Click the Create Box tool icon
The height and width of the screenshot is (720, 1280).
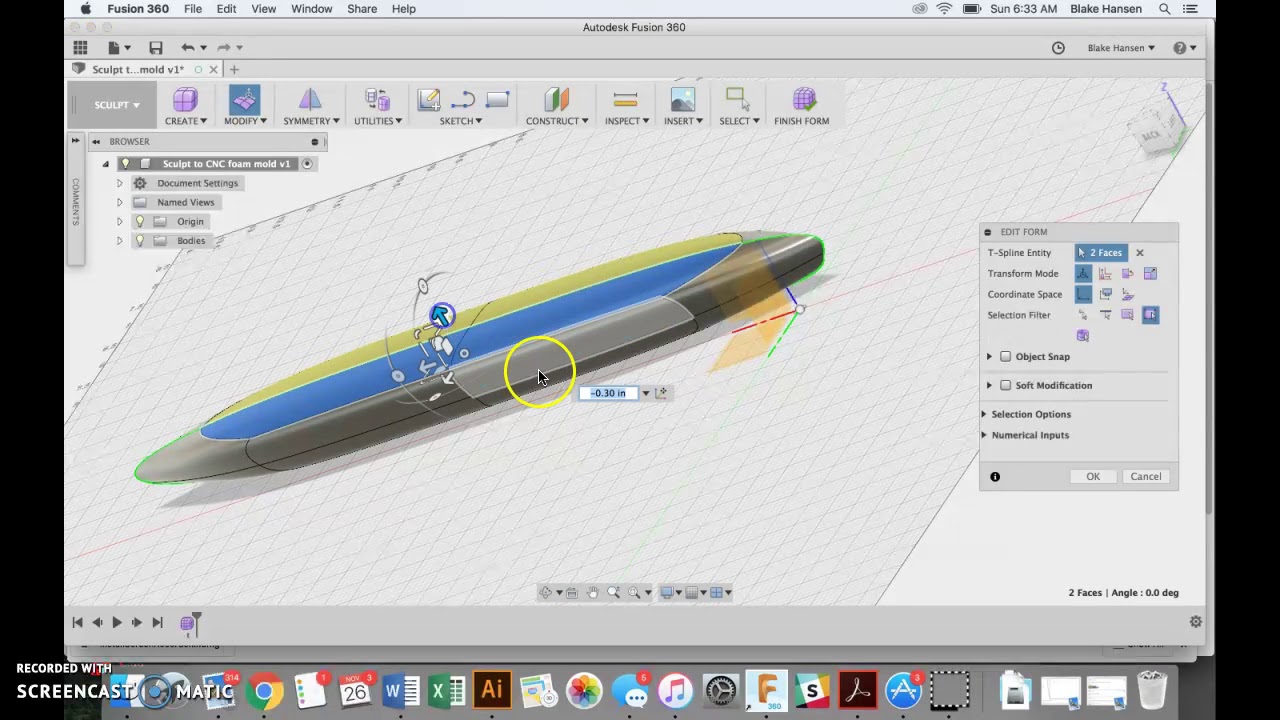[x=185, y=99]
